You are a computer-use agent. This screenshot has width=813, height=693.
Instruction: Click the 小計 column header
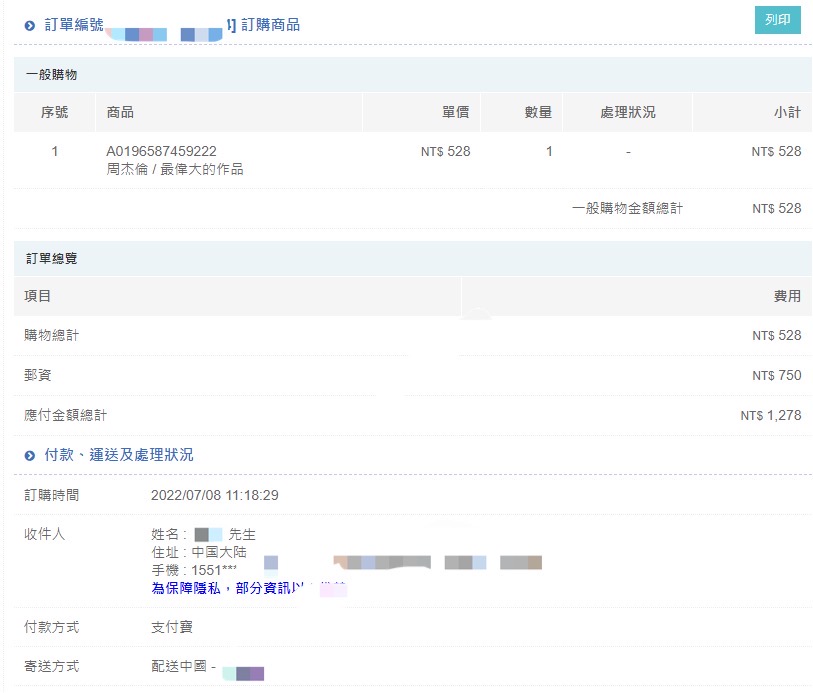(786, 112)
